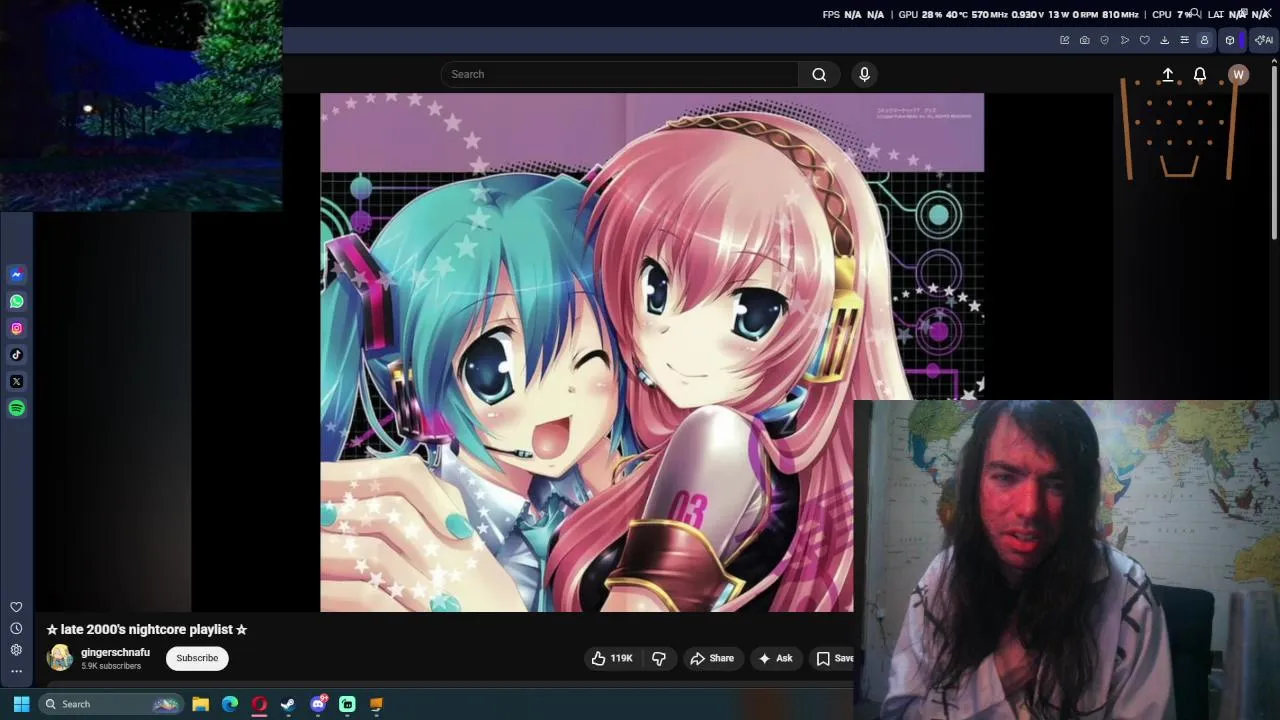
Task: Open File Explorer from the taskbar
Action: pyautogui.click(x=200, y=704)
